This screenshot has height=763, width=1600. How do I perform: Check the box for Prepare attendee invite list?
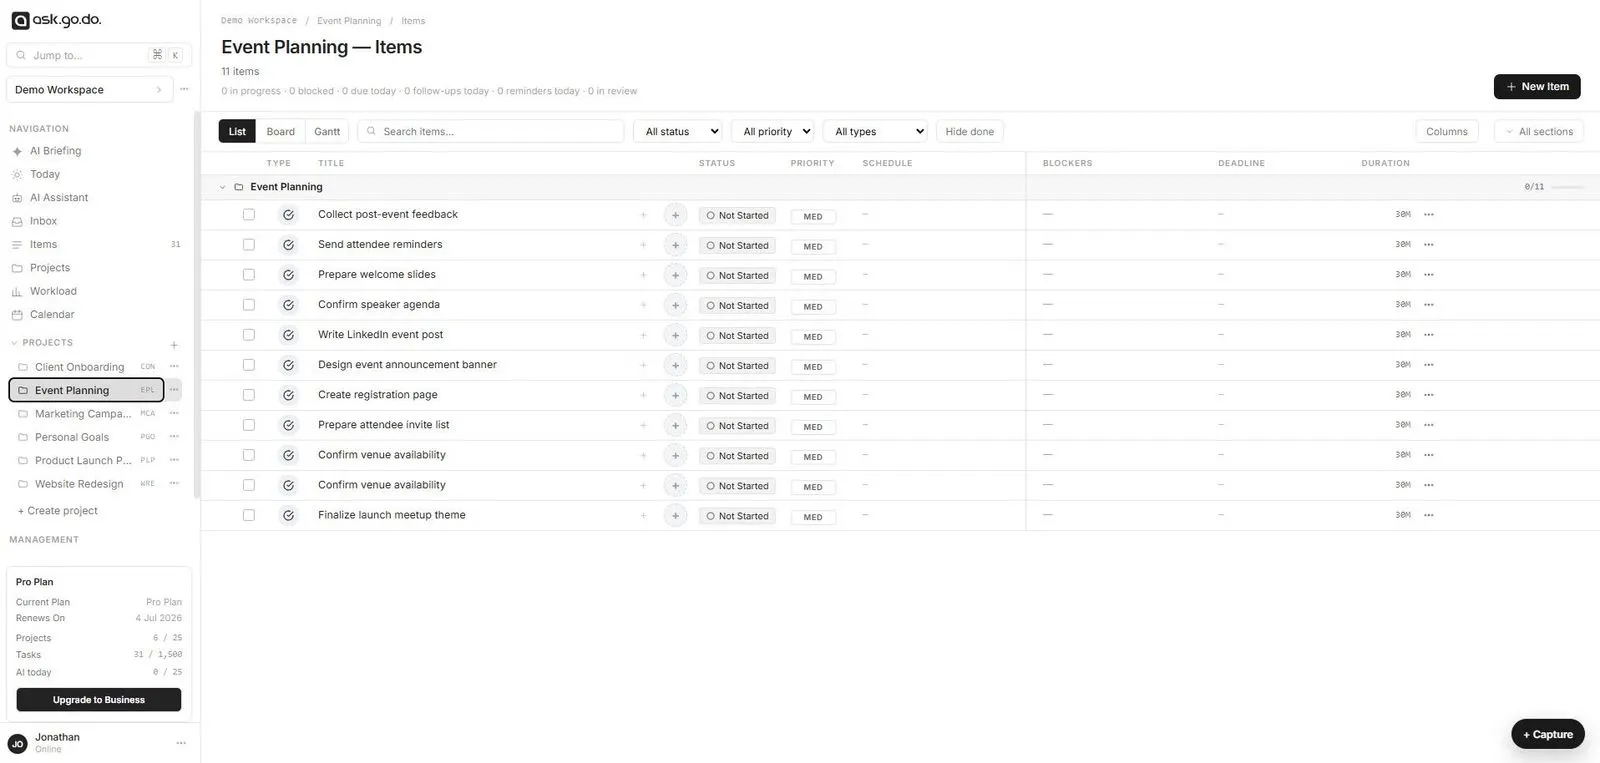pos(249,425)
